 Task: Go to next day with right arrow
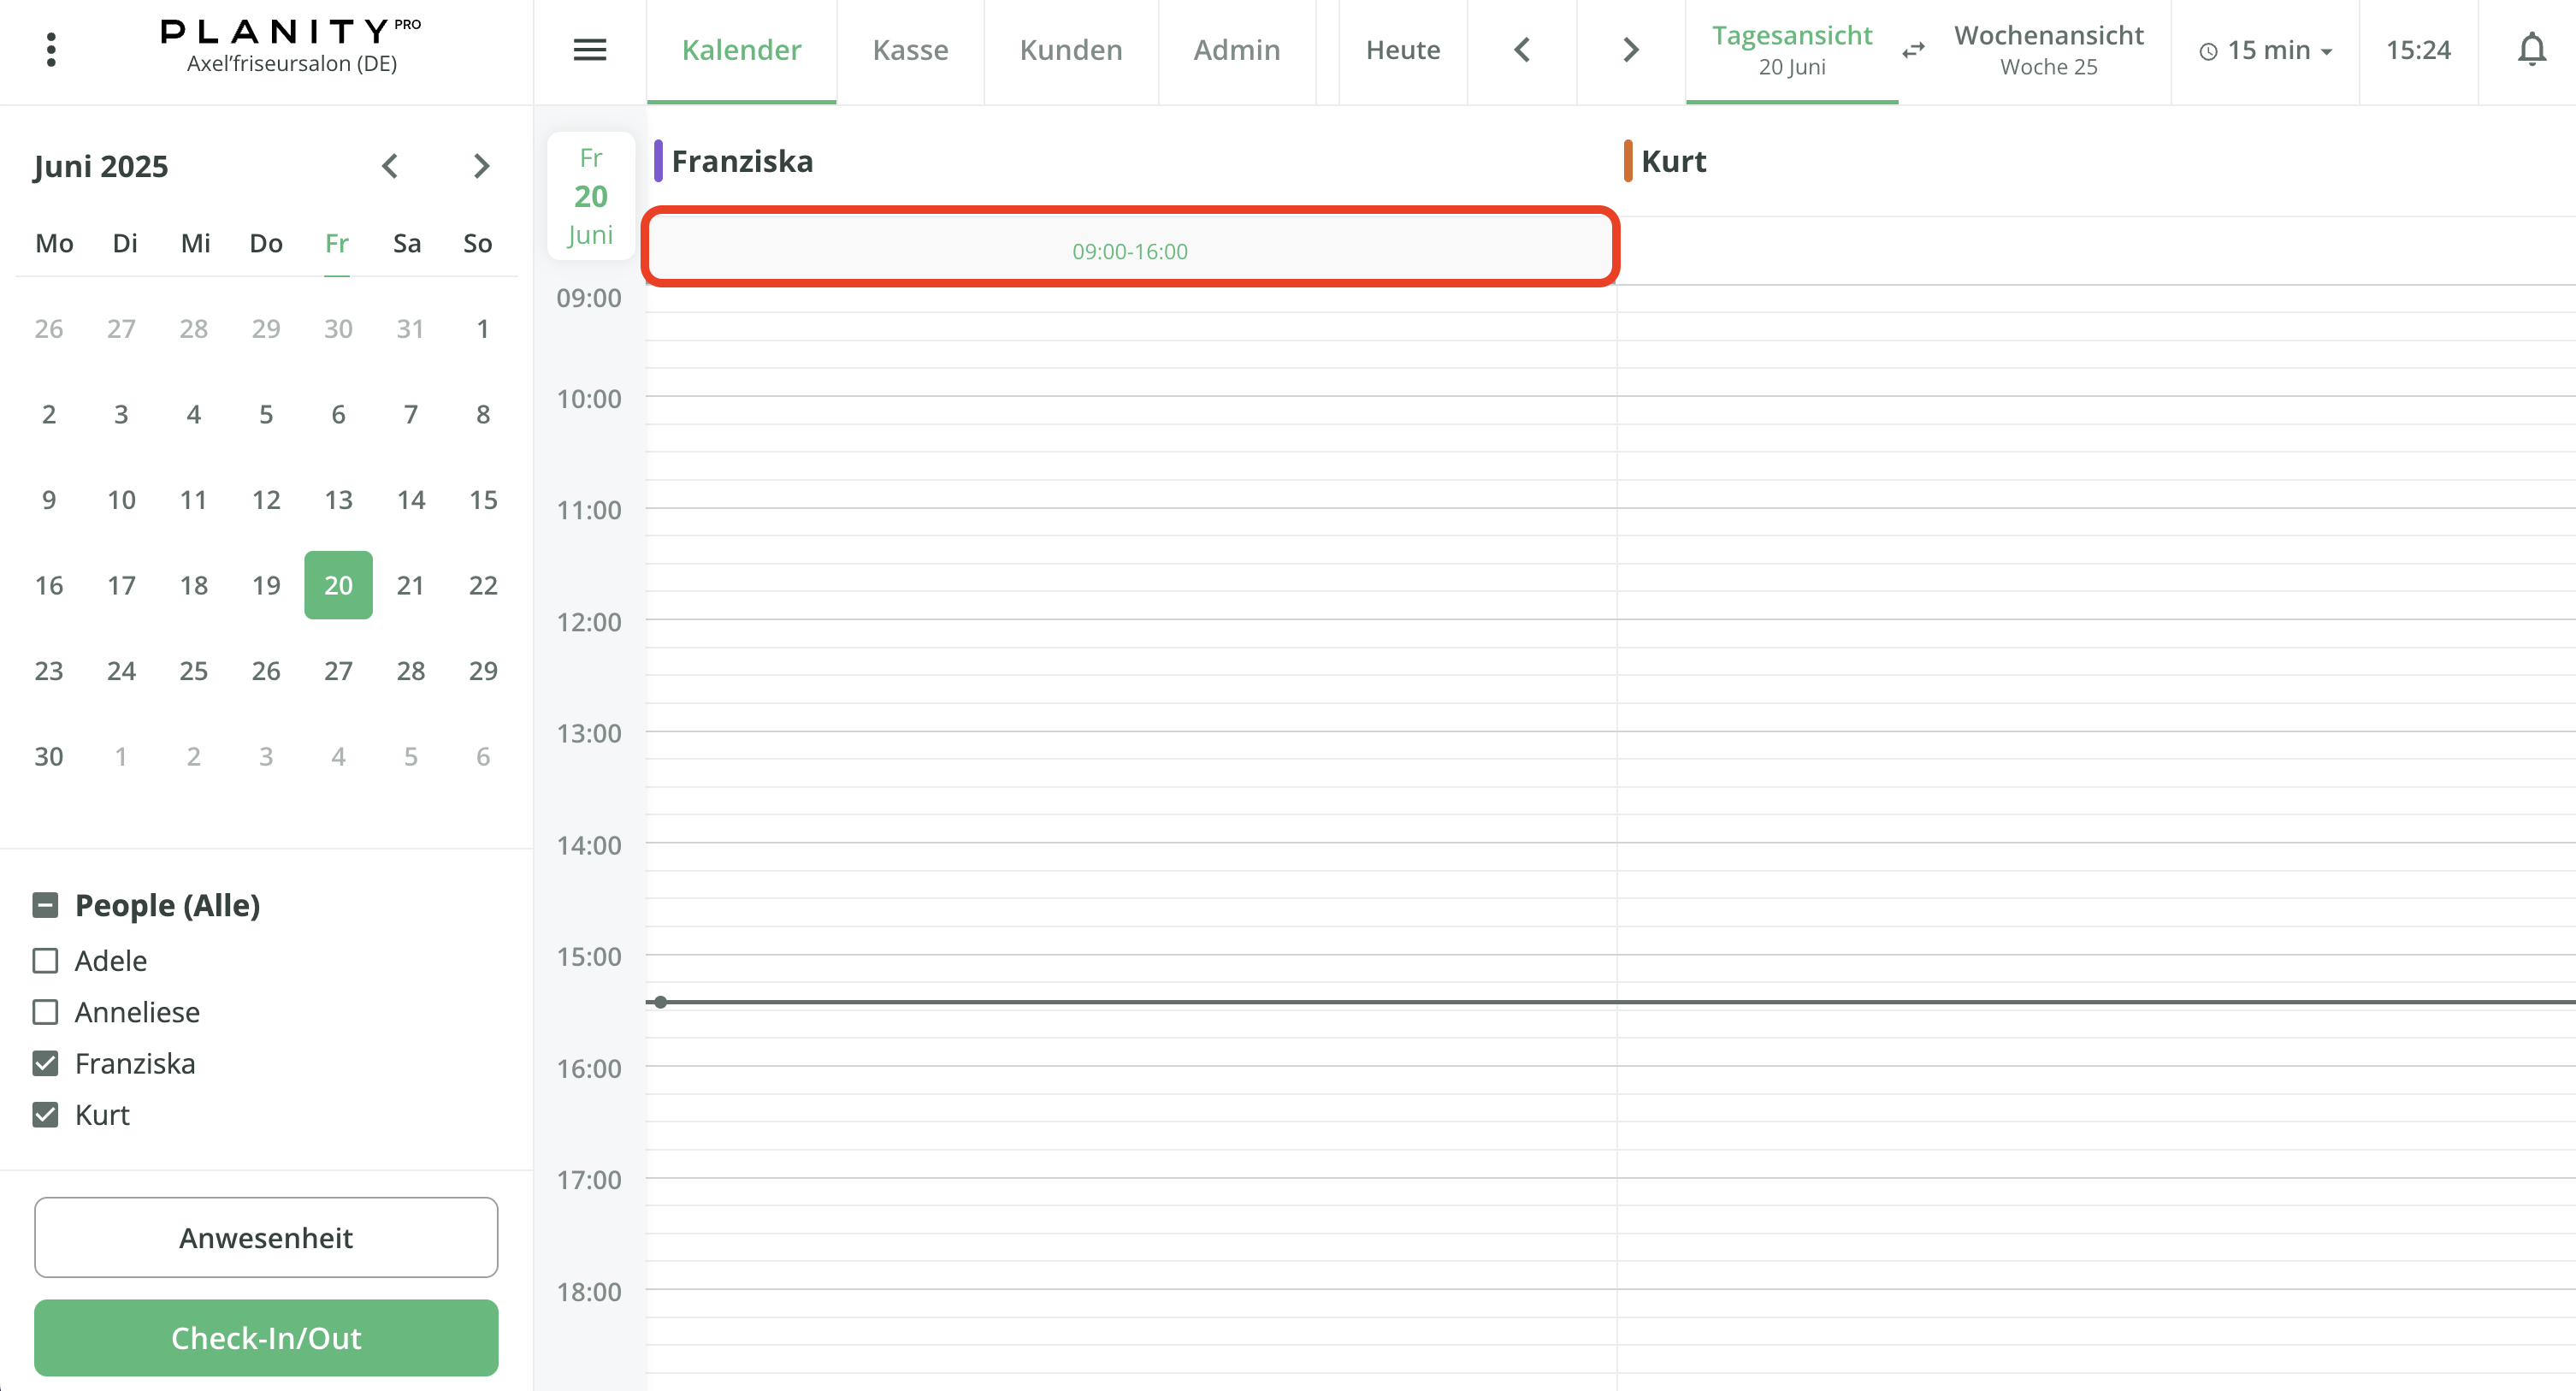point(1631,49)
